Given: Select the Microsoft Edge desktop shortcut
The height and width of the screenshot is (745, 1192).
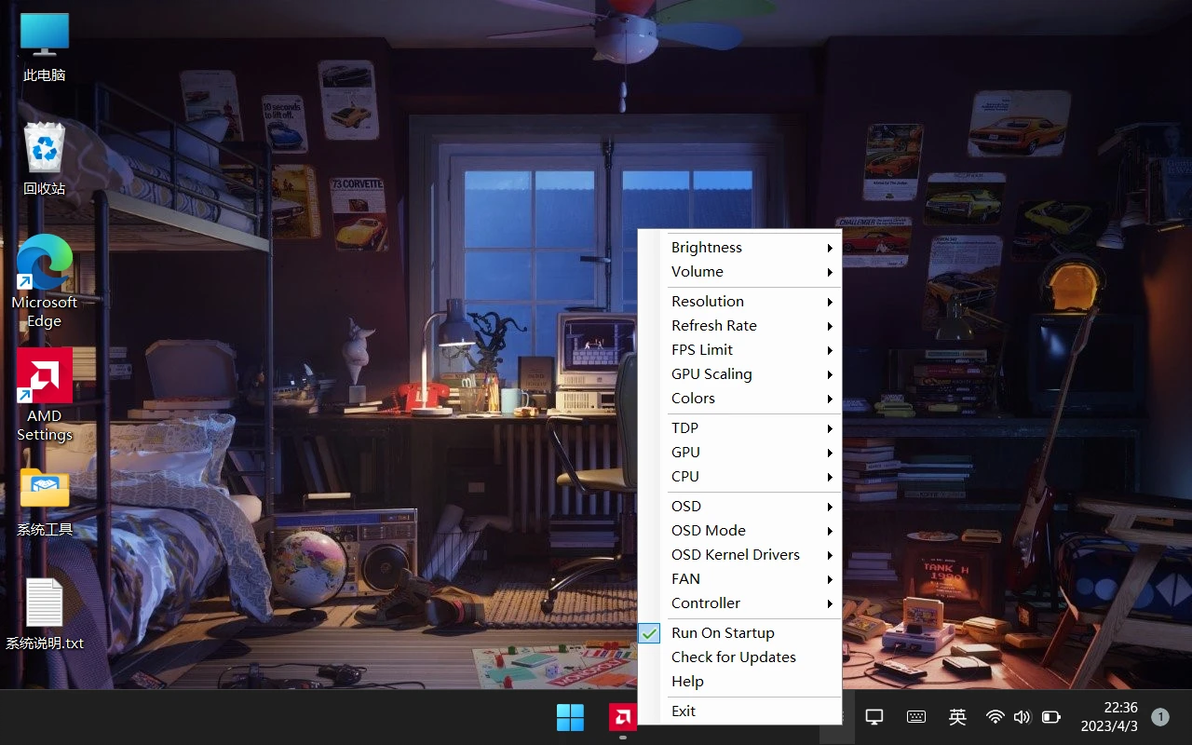Looking at the screenshot, I should 44,281.
